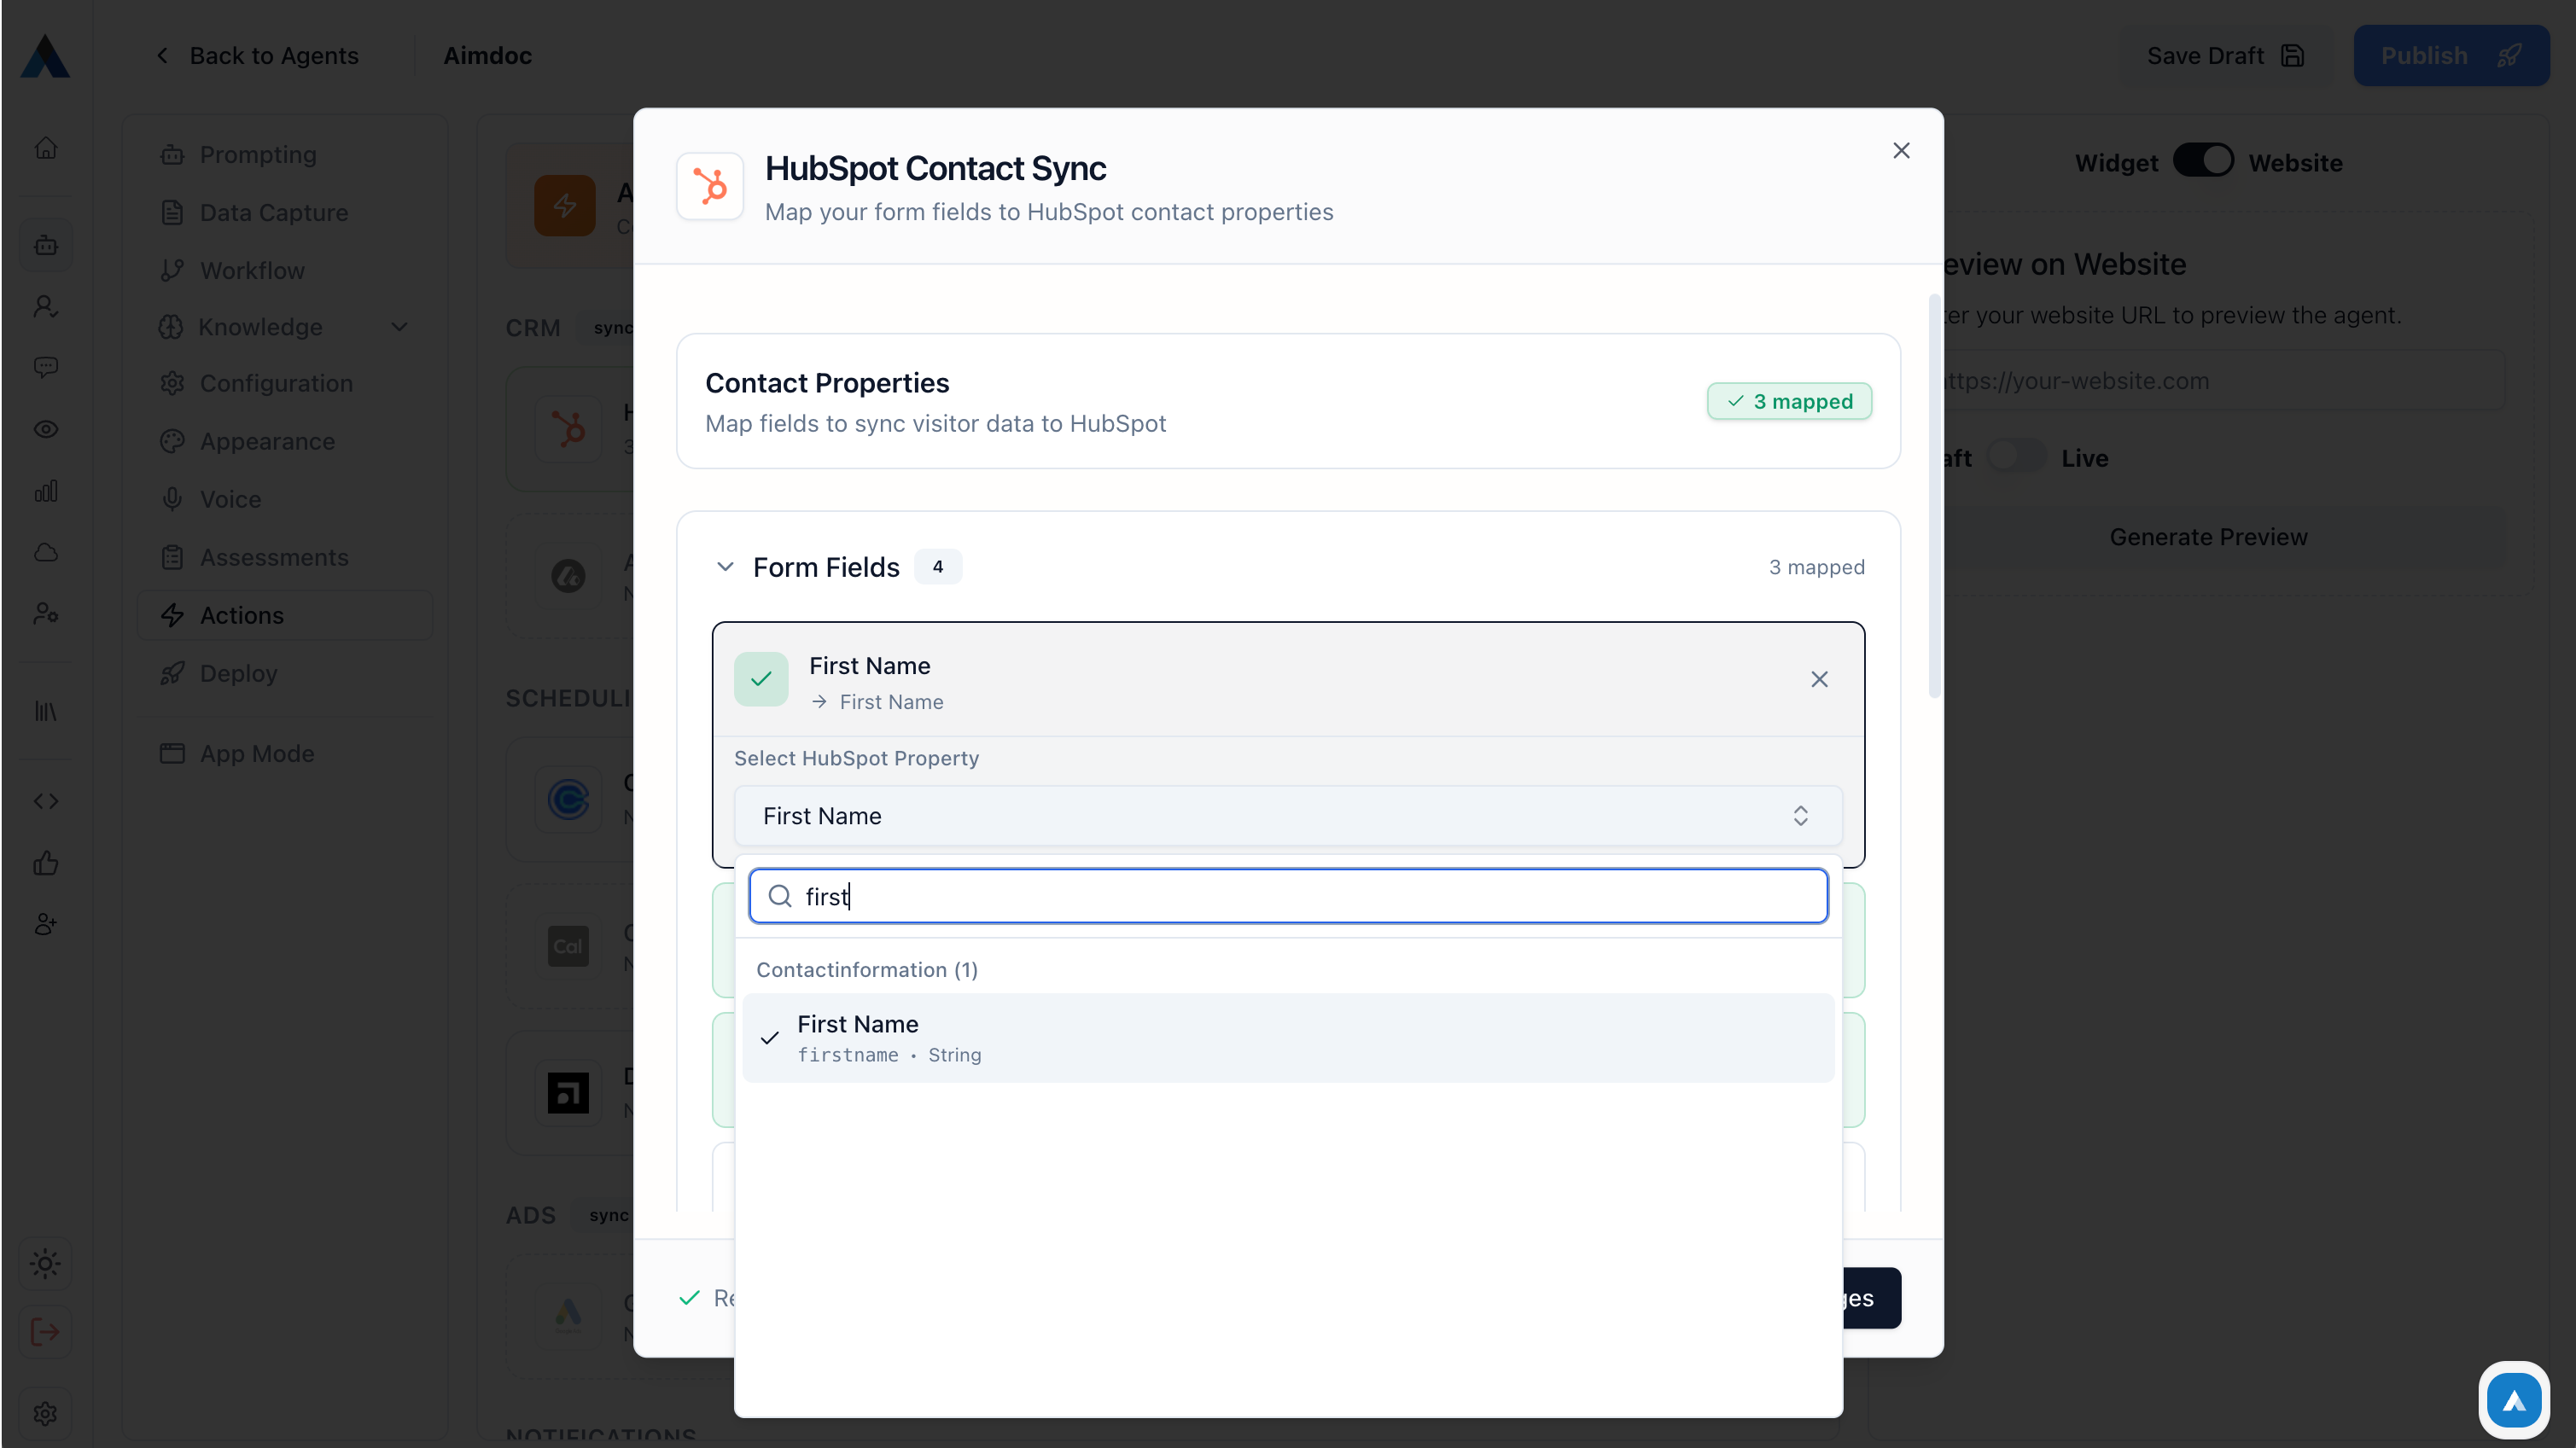The image size is (2576, 1448).
Task: Click the add user icon in left rail
Action: click(x=46, y=924)
